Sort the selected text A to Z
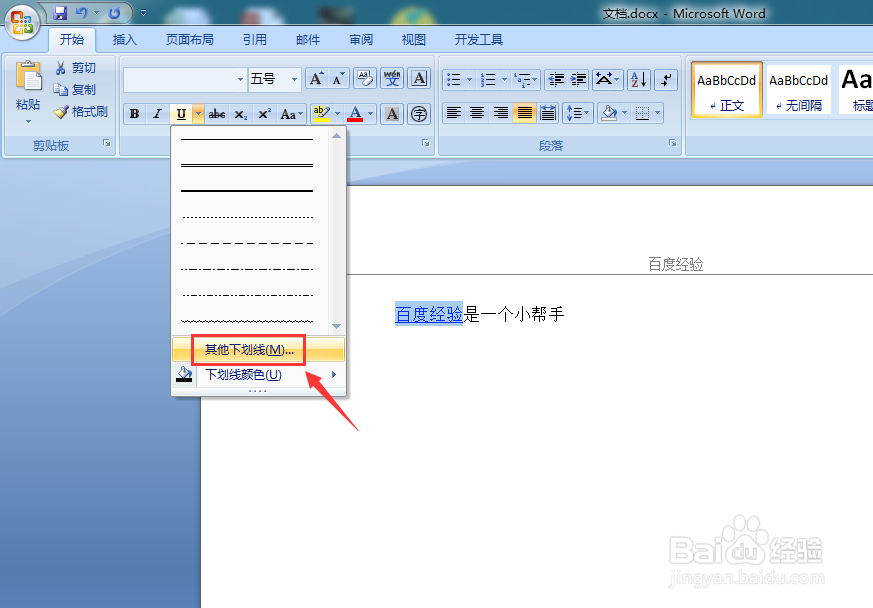Viewport: 873px width, 608px height. 639,80
